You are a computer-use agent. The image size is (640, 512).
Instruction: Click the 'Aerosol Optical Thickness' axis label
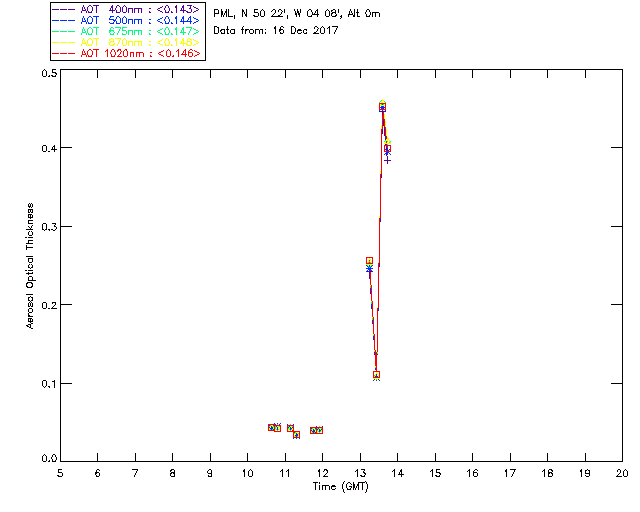point(29,266)
